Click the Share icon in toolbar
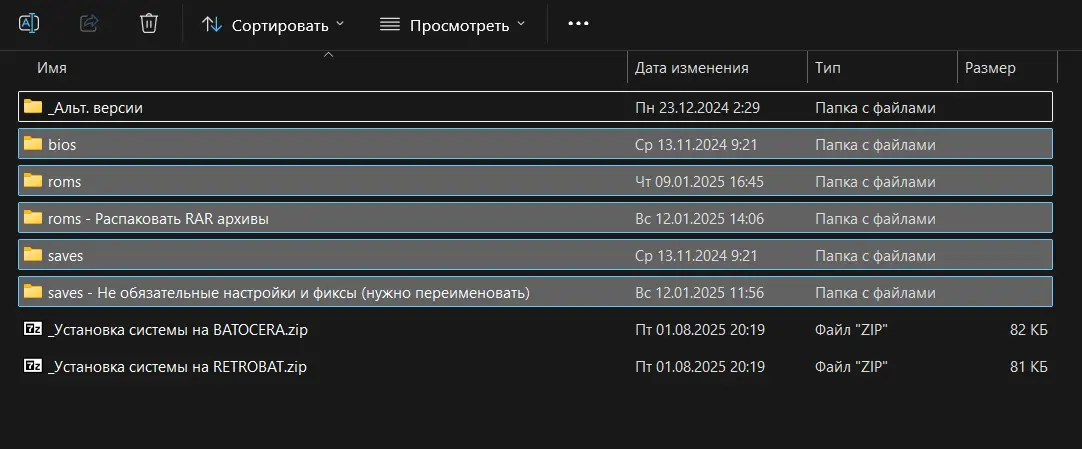Screen dimensions: 1082x449 (89, 24)
